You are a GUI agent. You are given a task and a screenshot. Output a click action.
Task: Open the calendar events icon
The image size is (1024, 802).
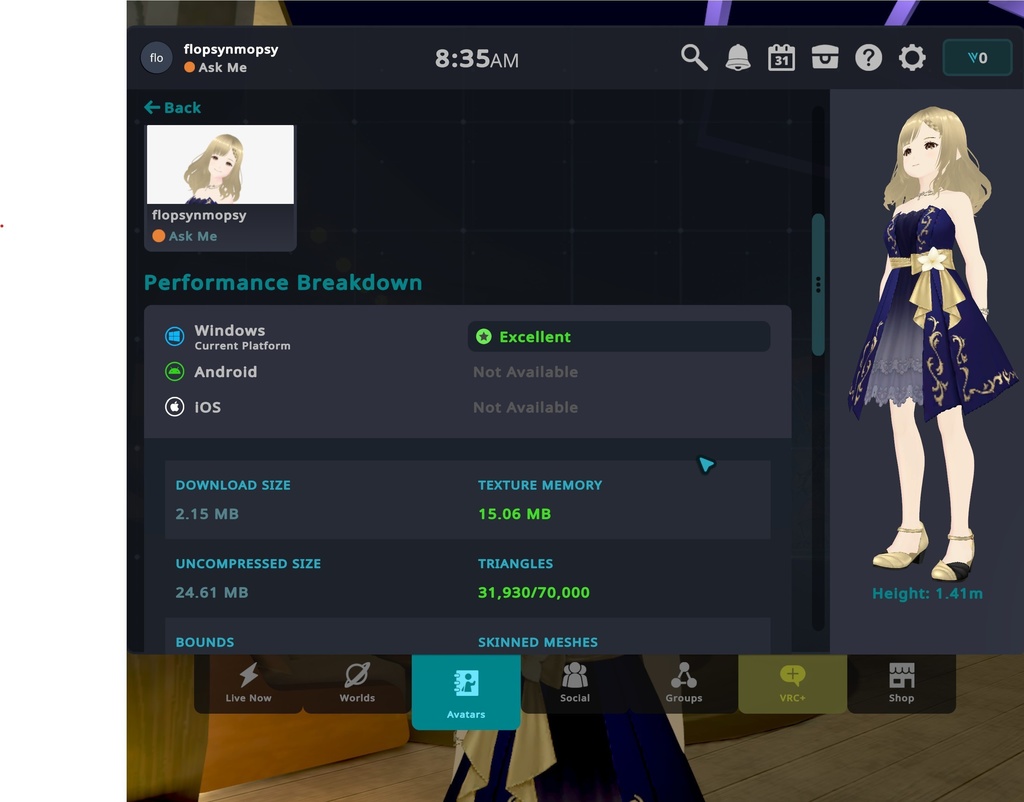[x=781, y=57]
